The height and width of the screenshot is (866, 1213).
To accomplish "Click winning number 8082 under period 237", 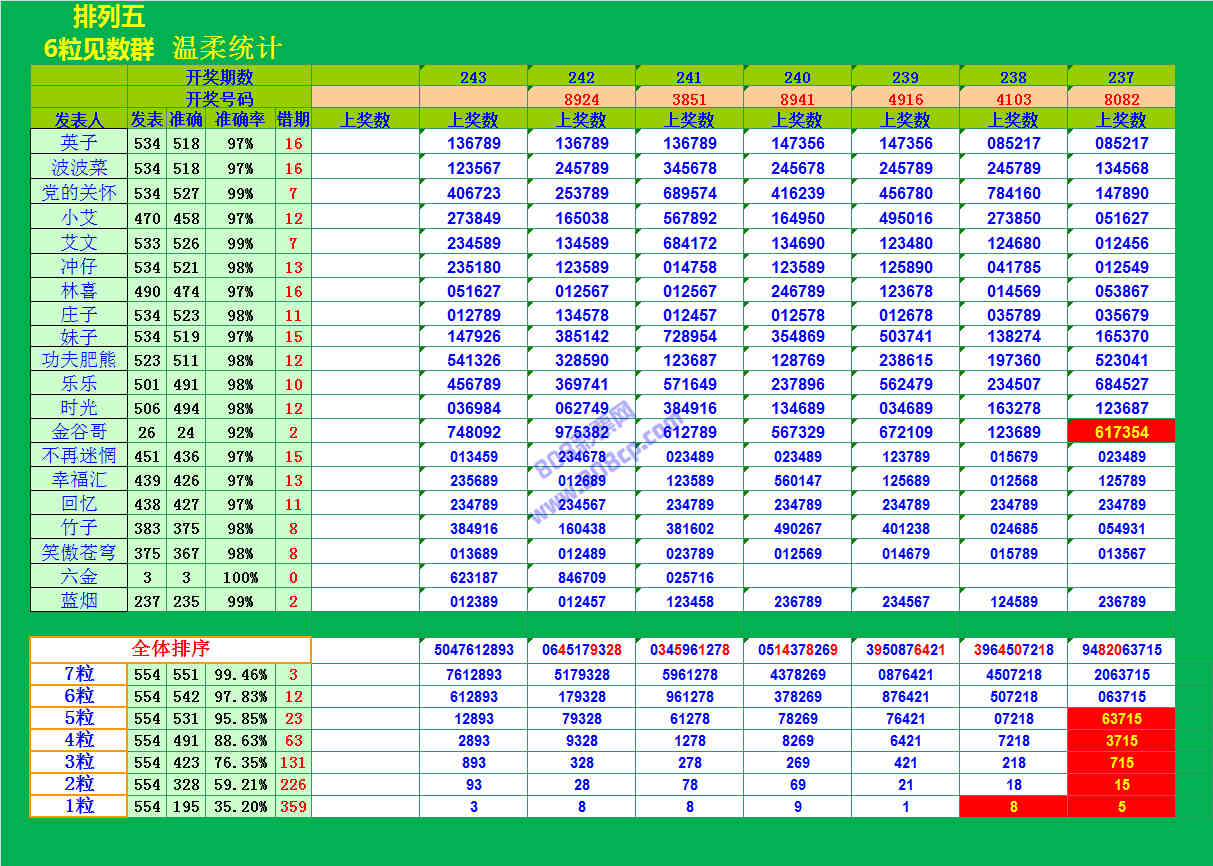I will tap(1121, 99).
